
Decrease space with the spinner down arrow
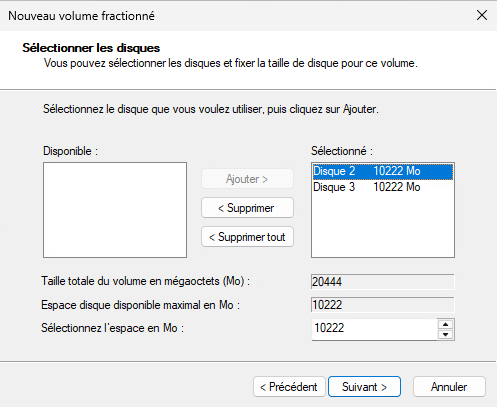point(446,335)
